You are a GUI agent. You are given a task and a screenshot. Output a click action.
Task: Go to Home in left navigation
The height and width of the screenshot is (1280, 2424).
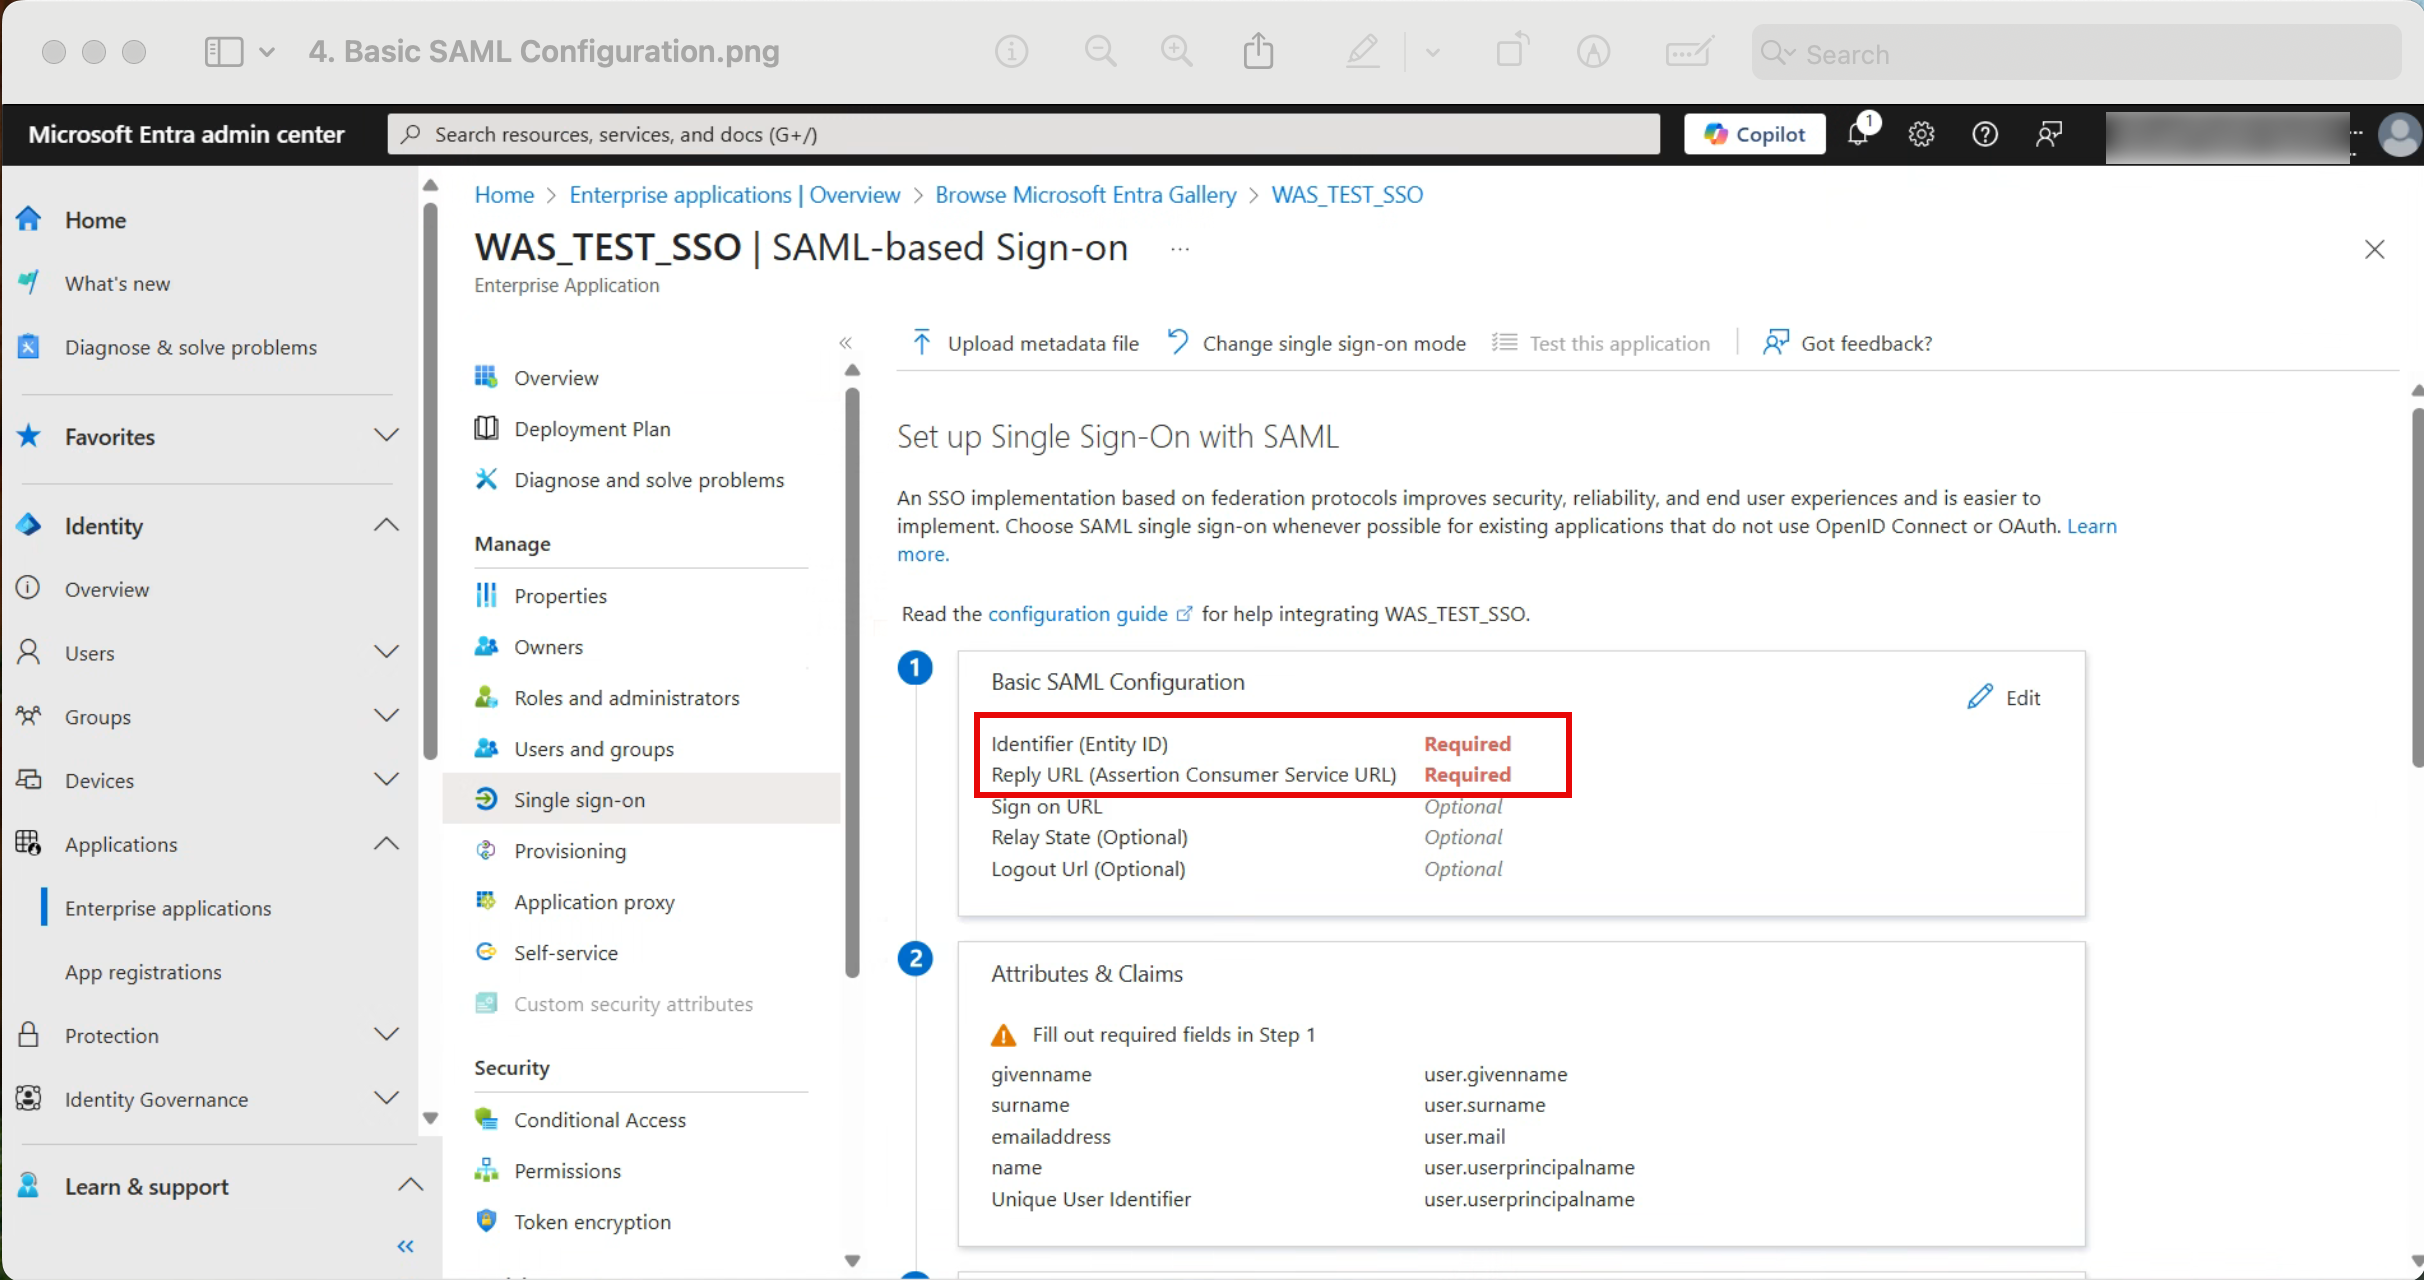coord(95,220)
